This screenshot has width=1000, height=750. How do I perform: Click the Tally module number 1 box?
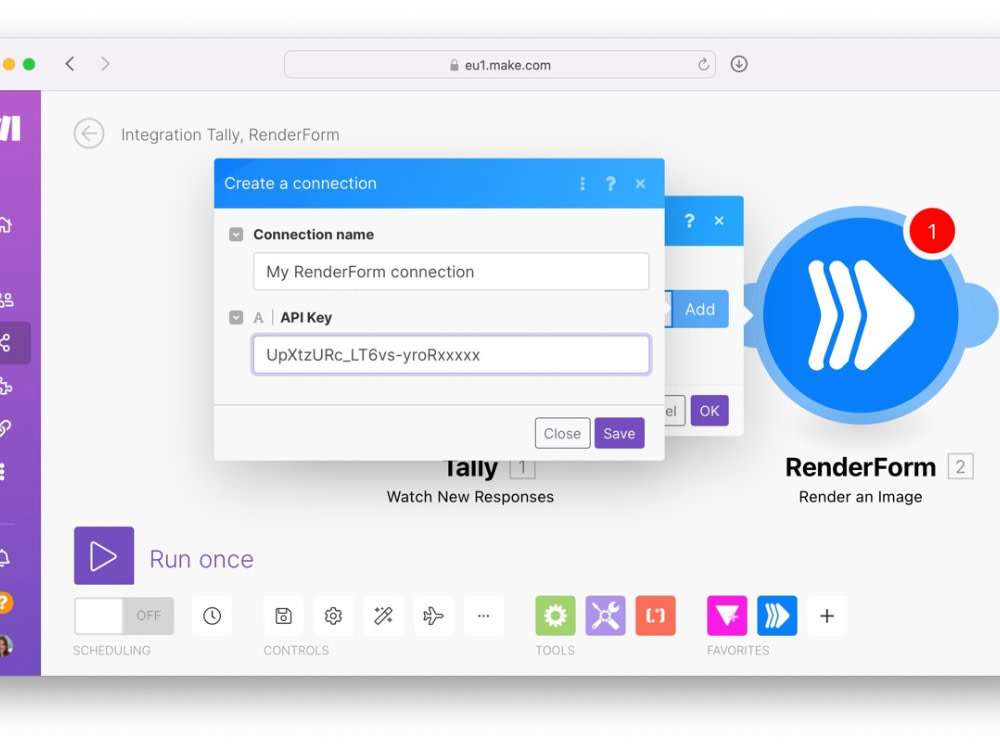[522, 469]
